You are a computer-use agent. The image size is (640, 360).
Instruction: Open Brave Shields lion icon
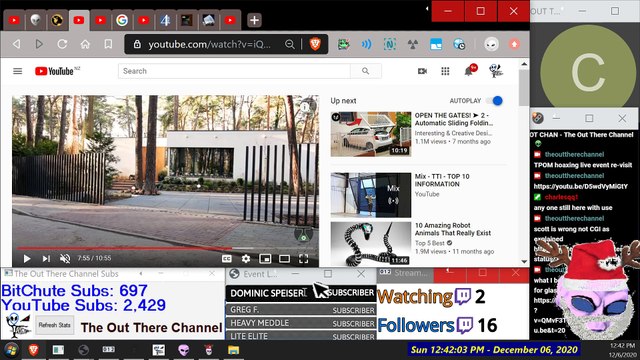(315, 44)
